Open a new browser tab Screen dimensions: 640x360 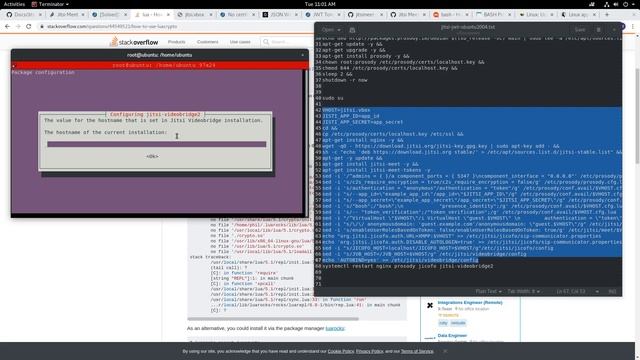point(607,14)
